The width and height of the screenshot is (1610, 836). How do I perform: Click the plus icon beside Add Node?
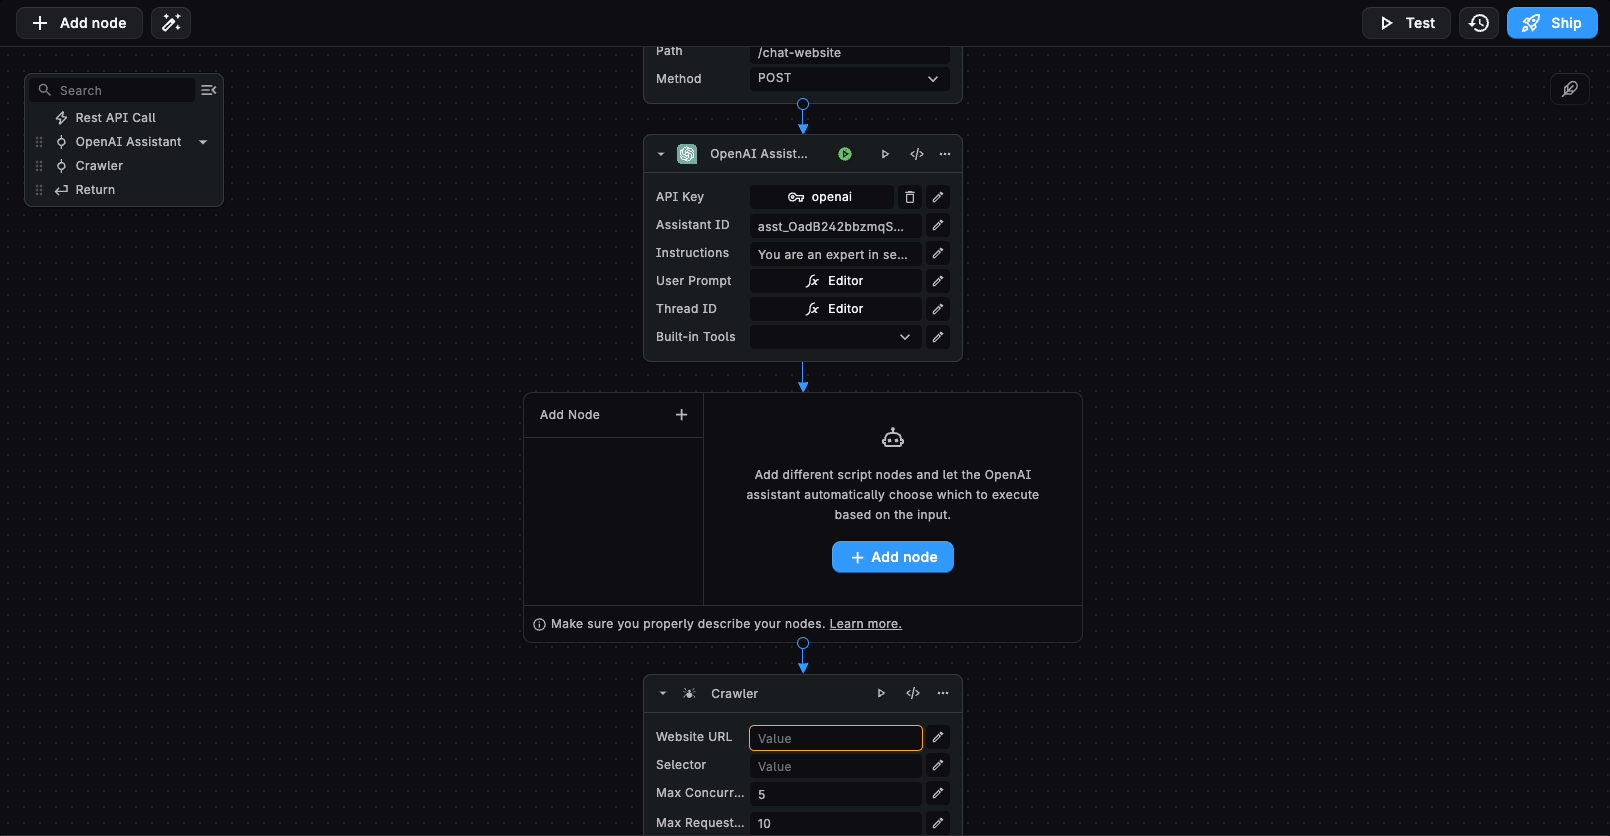pyautogui.click(x=681, y=415)
